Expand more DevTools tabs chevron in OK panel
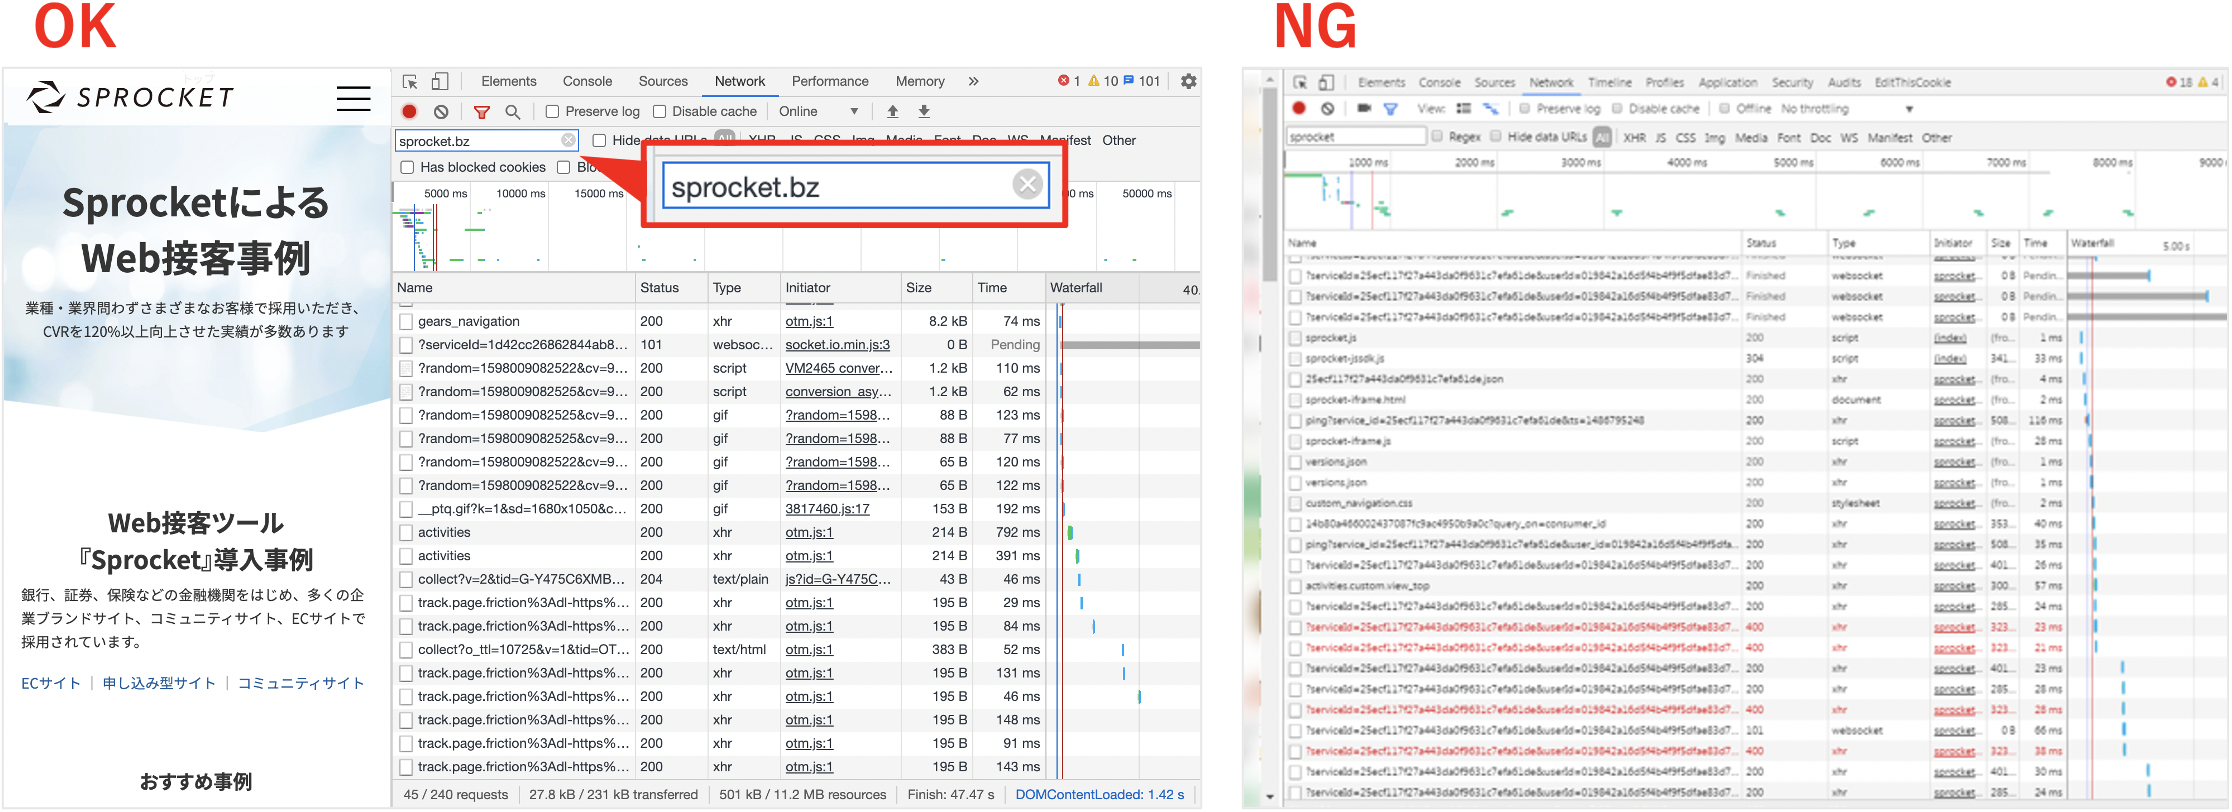The width and height of the screenshot is (2232, 812). click(x=973, y=82)
